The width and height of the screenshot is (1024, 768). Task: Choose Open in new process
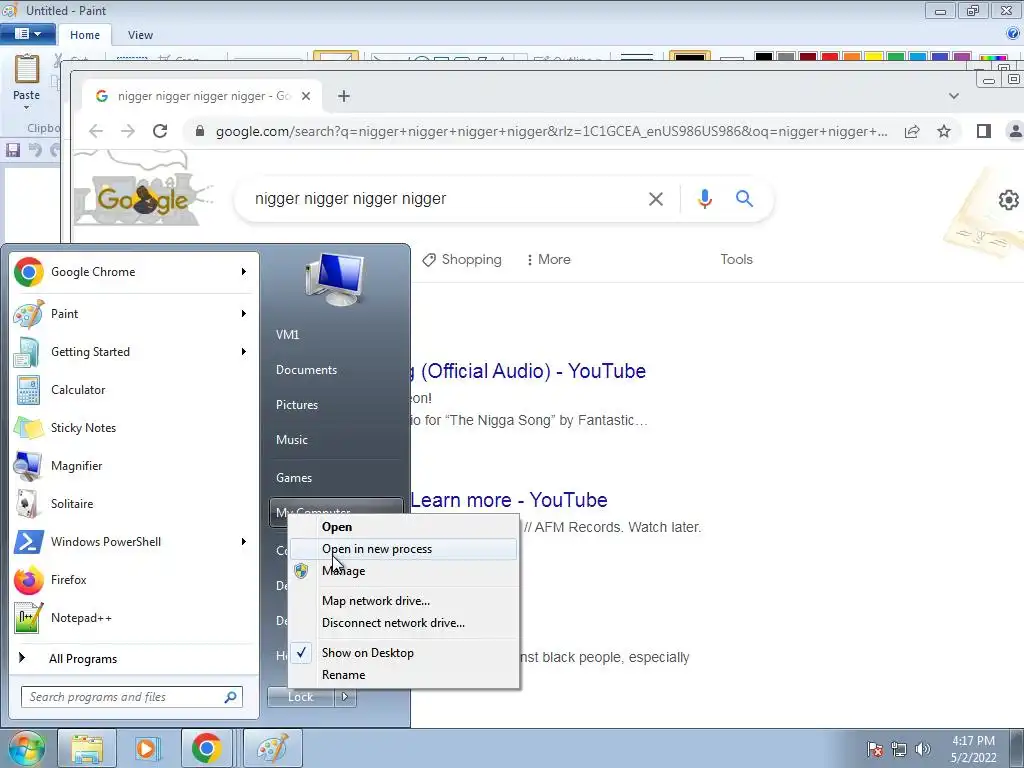(404, 549)
